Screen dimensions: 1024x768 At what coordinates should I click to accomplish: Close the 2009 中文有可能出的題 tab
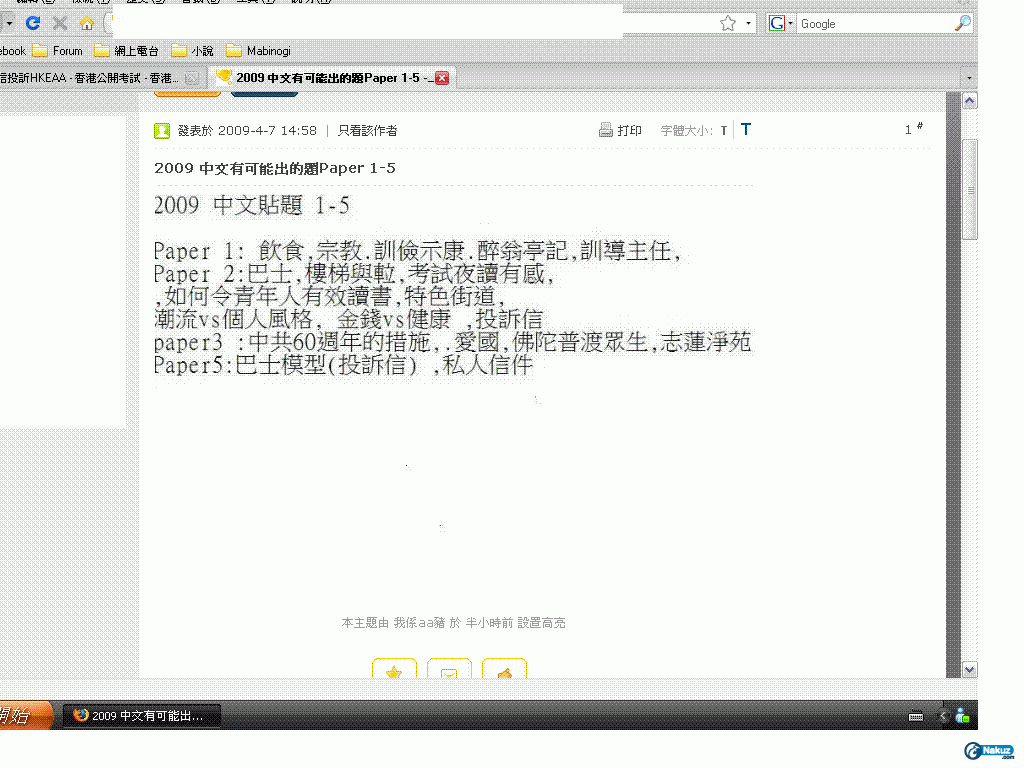point(442,78)
